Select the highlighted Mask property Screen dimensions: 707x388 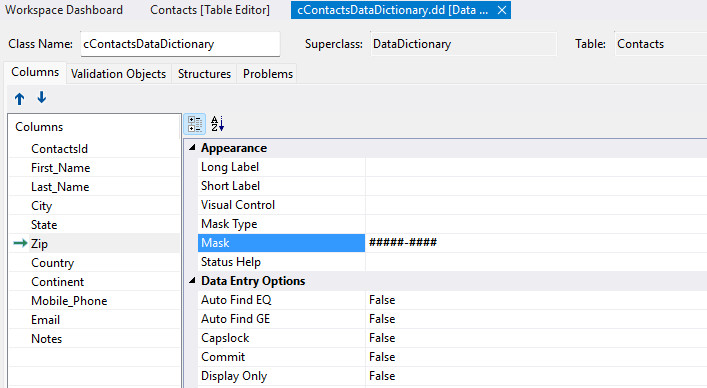pyautogui.click(x=281, y=242)
